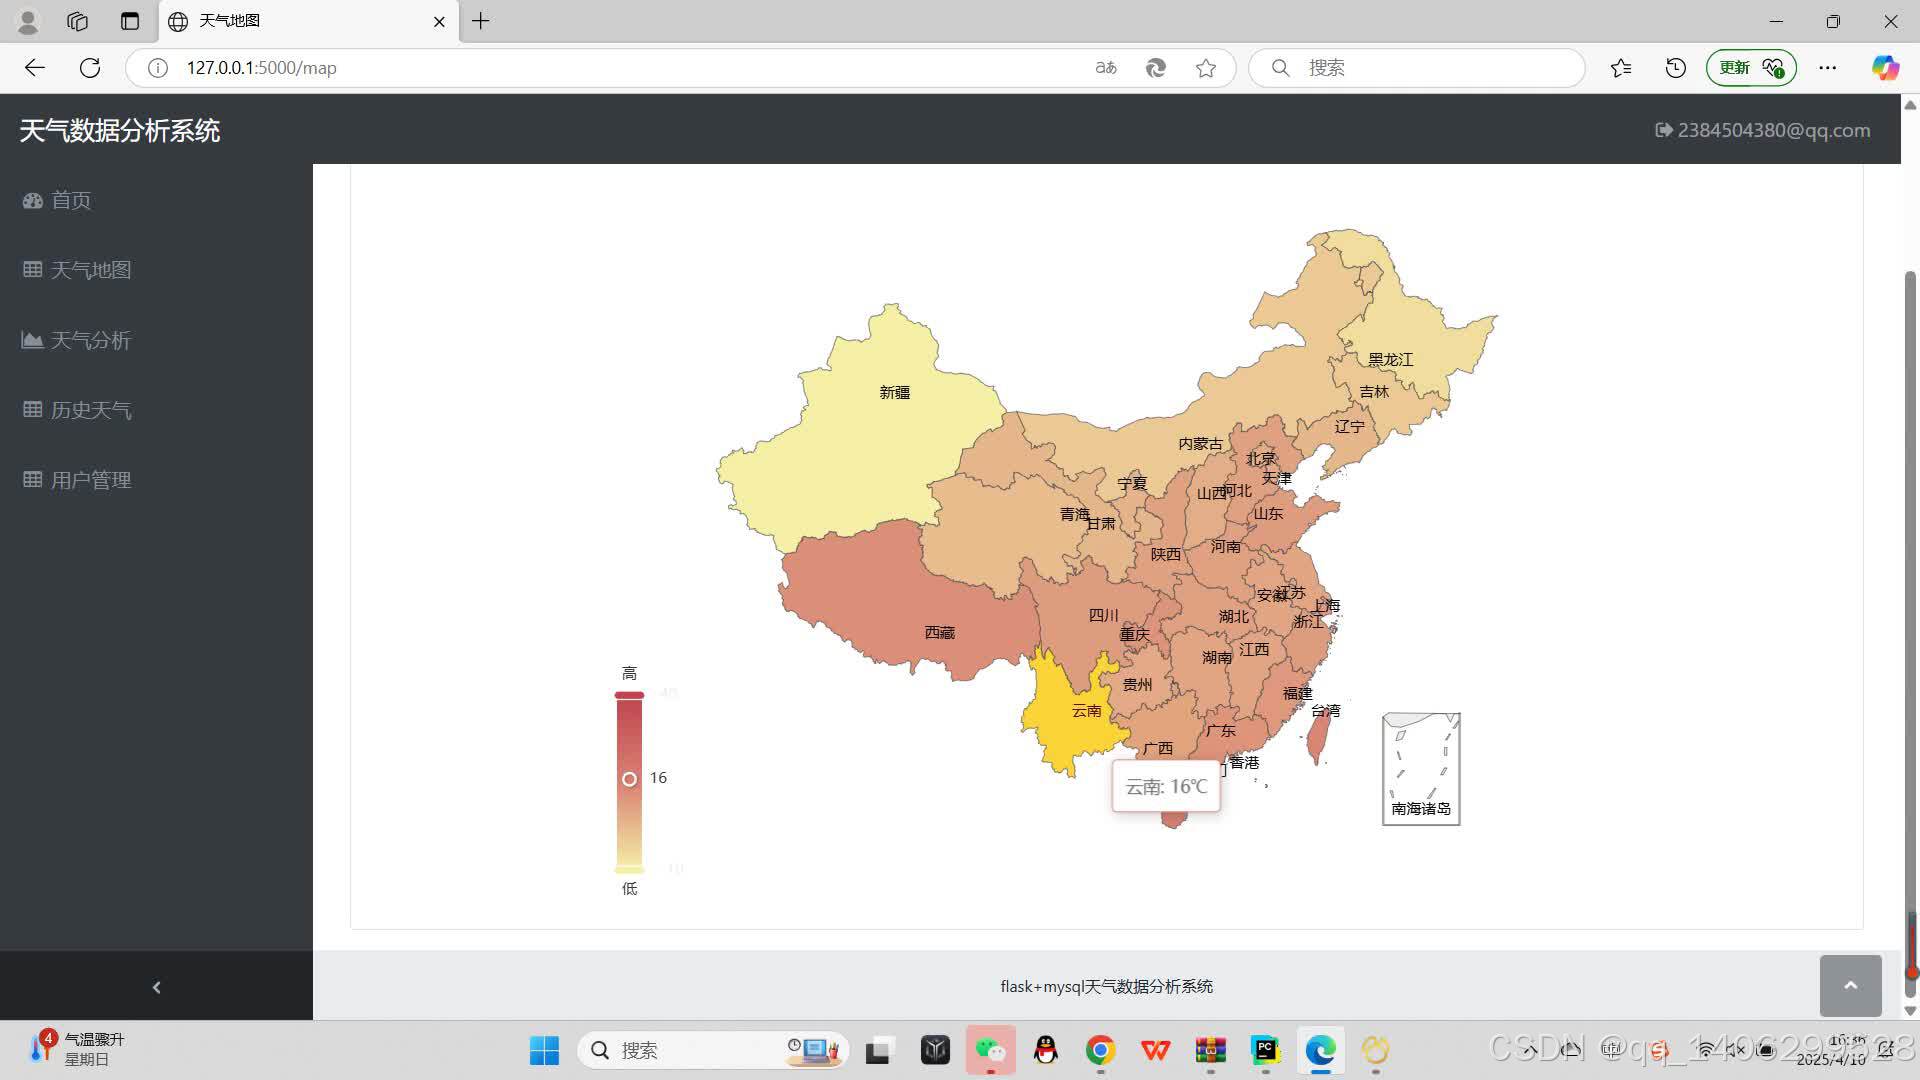Click the scroll-to-top arrow button
The height and width of the screenshot is (1080, 1920).
[x=1850, y=985]
